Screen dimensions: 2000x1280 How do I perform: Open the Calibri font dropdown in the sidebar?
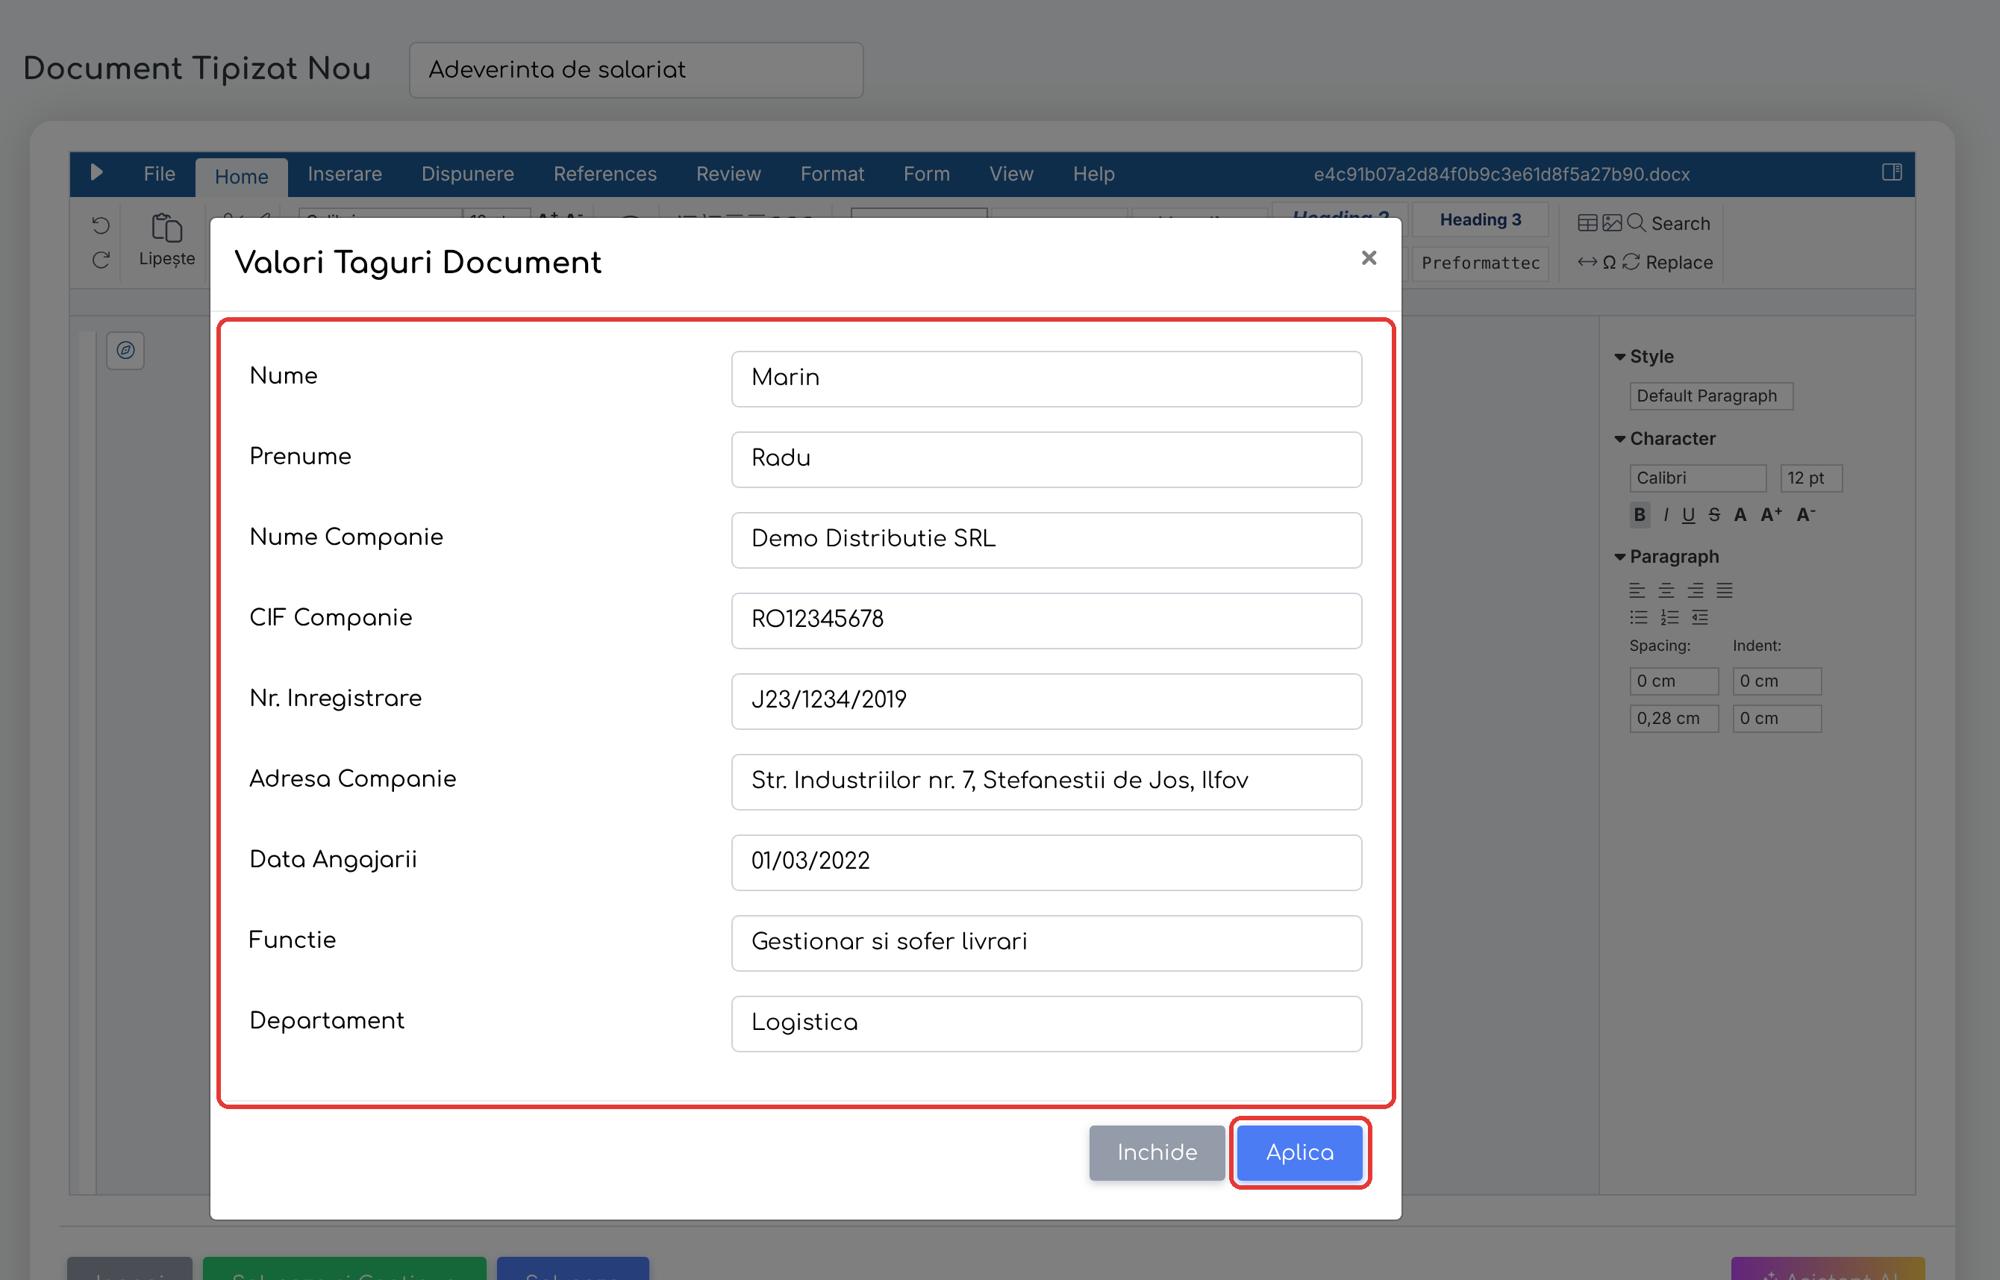click(1698, 478)
